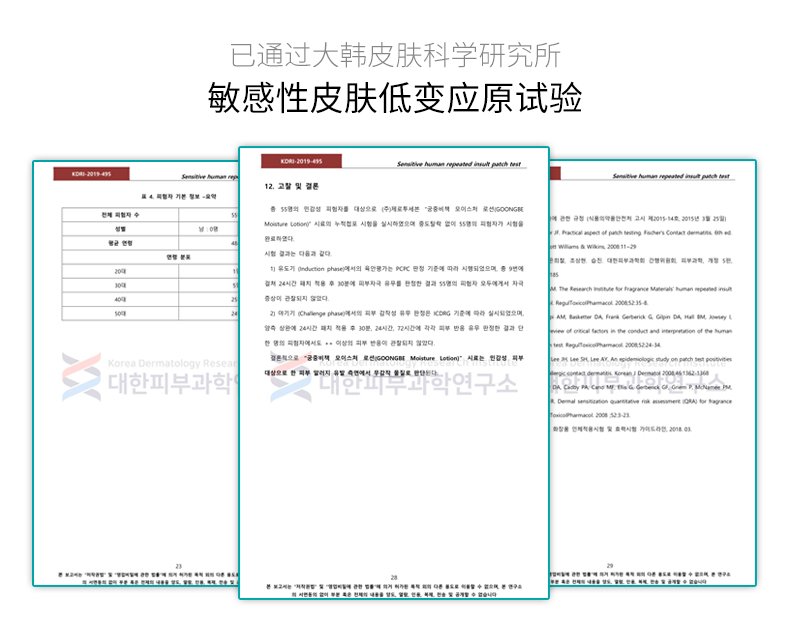Click the red KDRI-2019-495 badge on left page
Viewport: 790px width, 641px height.
[91, 174]
